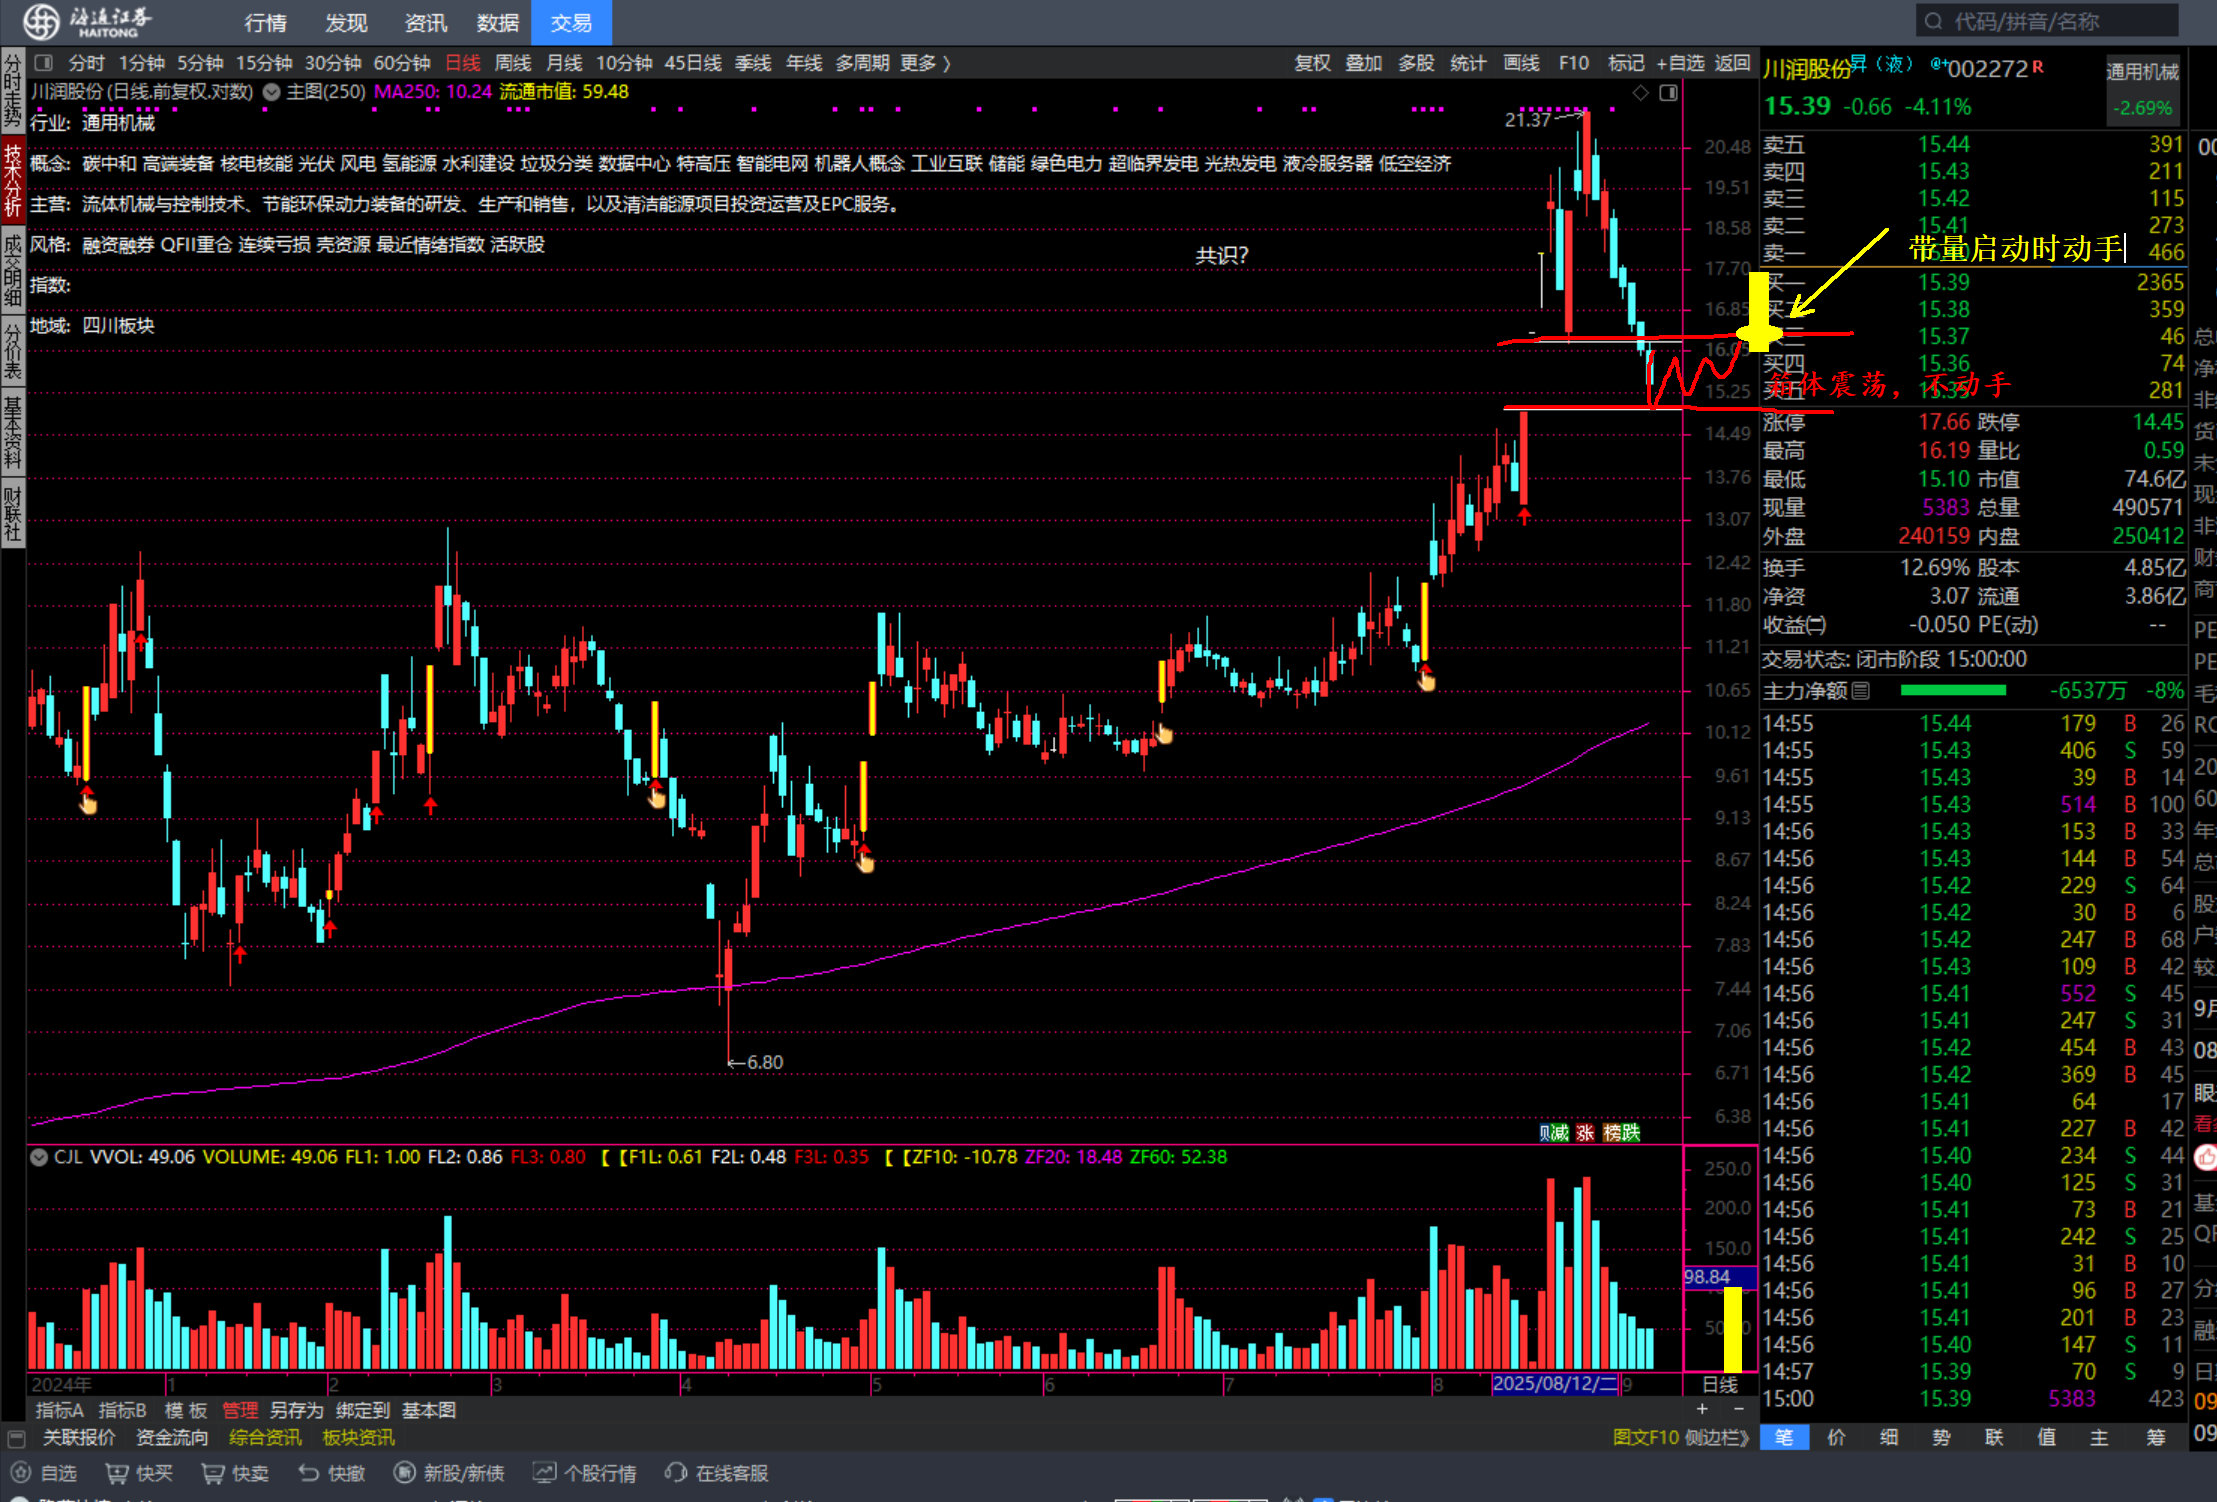Select the 60分钟 period
This screenshot has height=1502, width=2217.
point(401,63)
